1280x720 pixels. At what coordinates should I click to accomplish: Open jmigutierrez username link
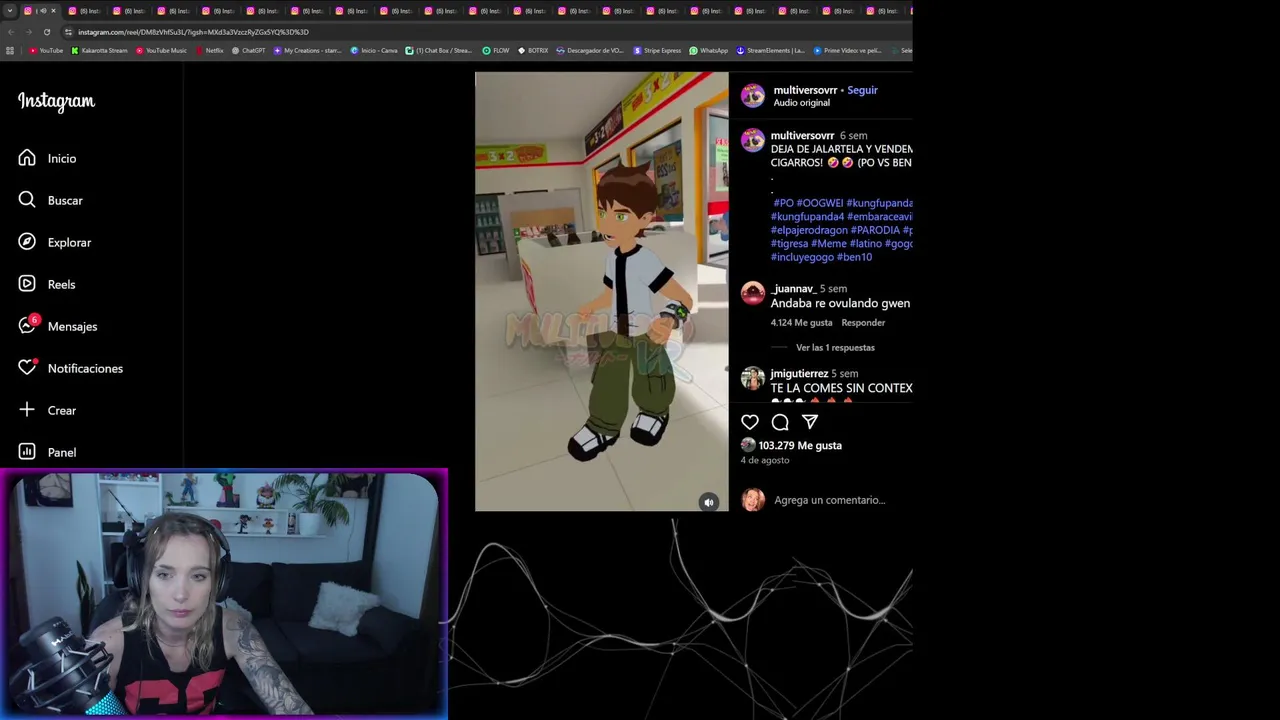point(799,374)
